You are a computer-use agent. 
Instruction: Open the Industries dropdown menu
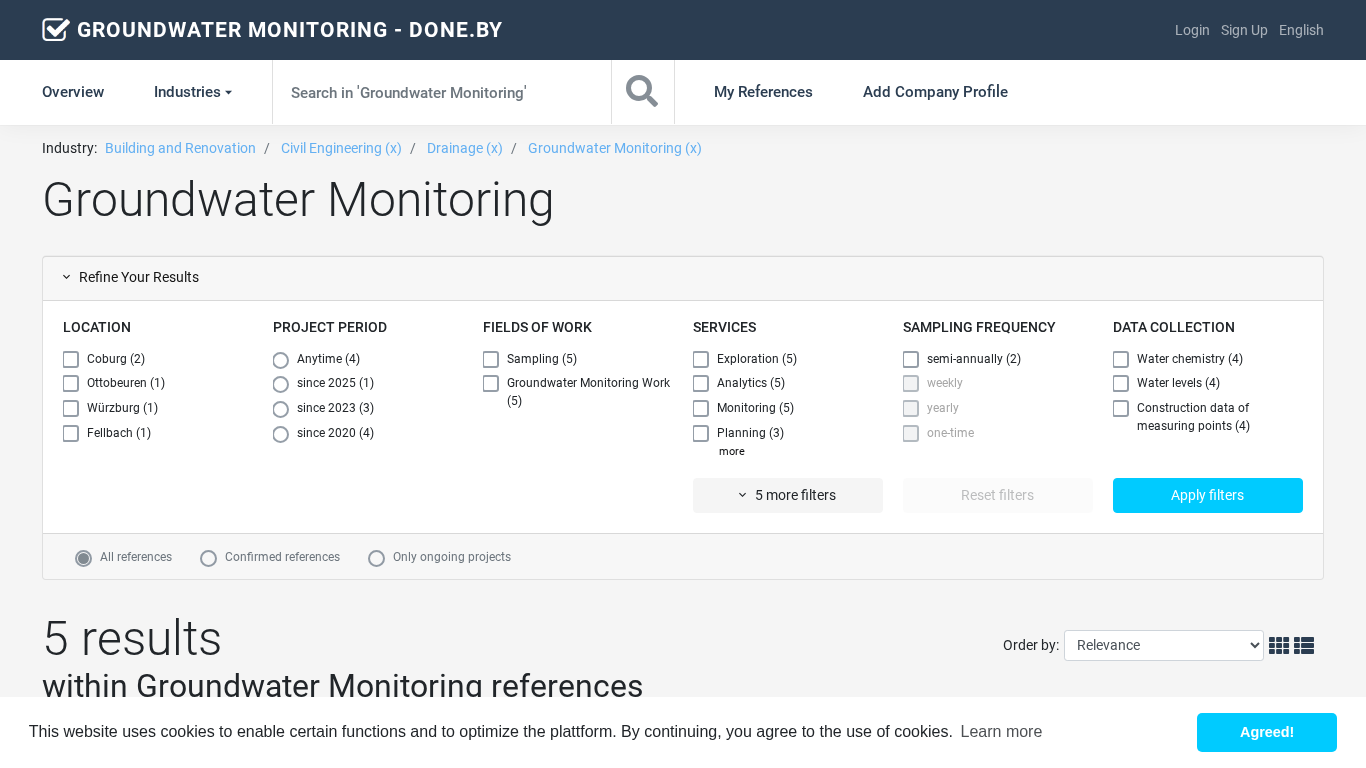(x=192, y=92)
